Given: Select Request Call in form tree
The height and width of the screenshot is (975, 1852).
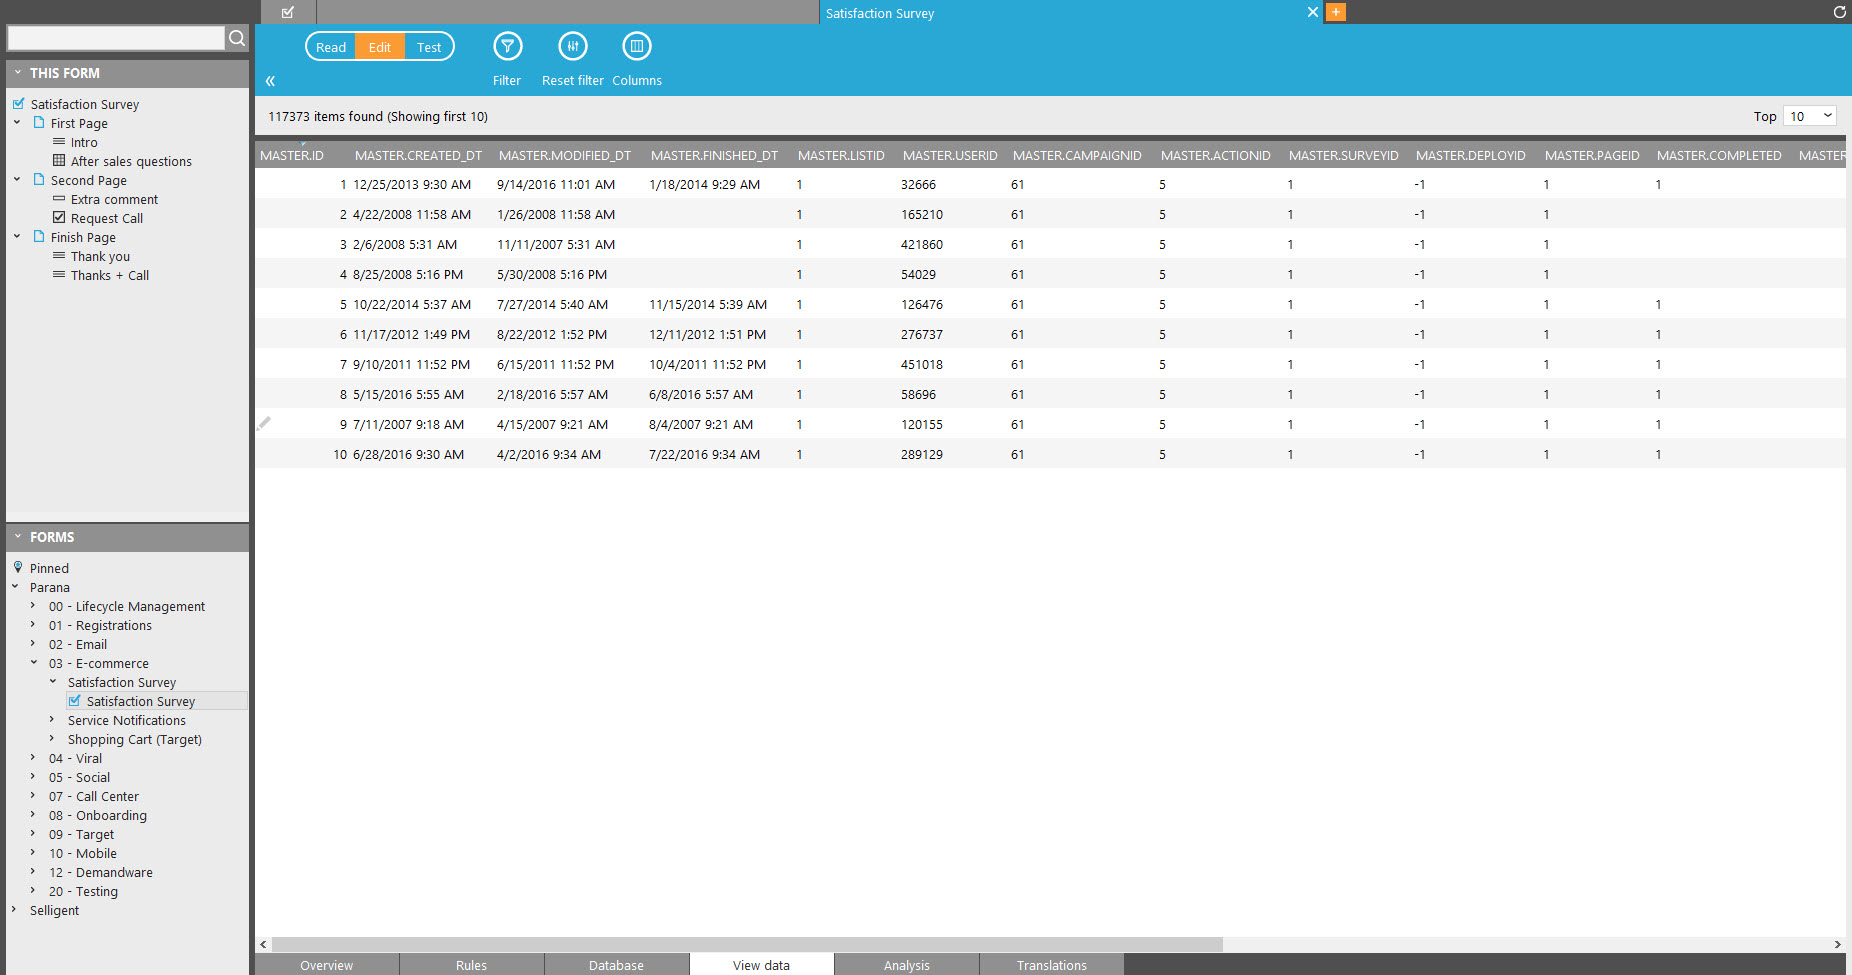Looking at the screenshot, I should point(106,218).
